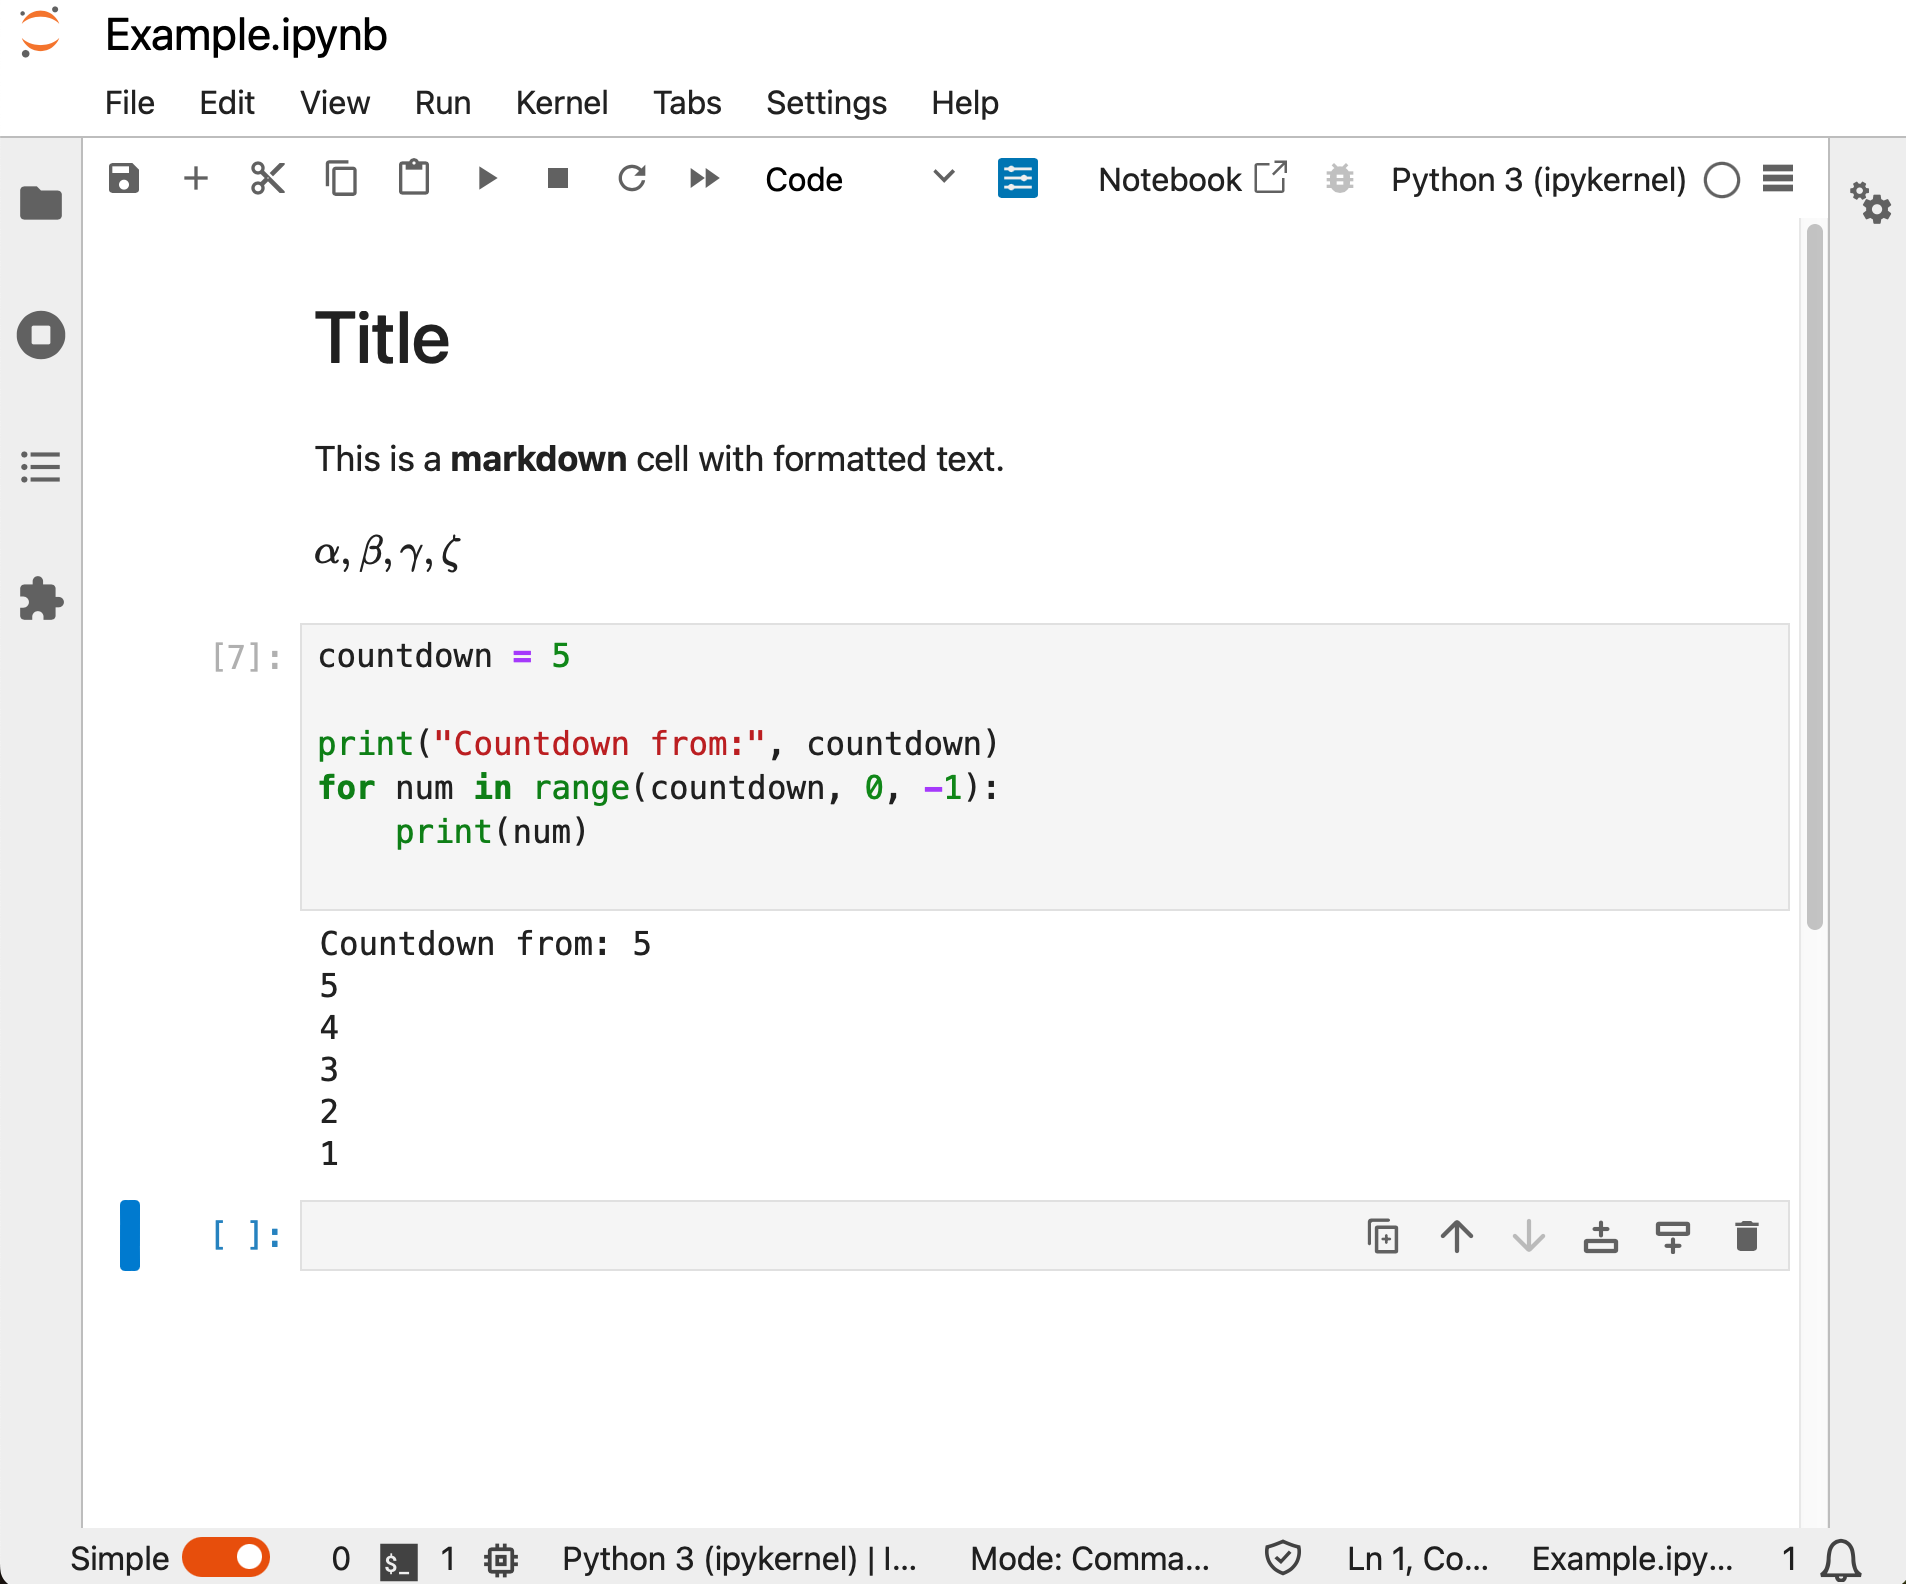Restart kernel and run all cells
This screenshot has width=1906, height=1584.
[705, 179]
